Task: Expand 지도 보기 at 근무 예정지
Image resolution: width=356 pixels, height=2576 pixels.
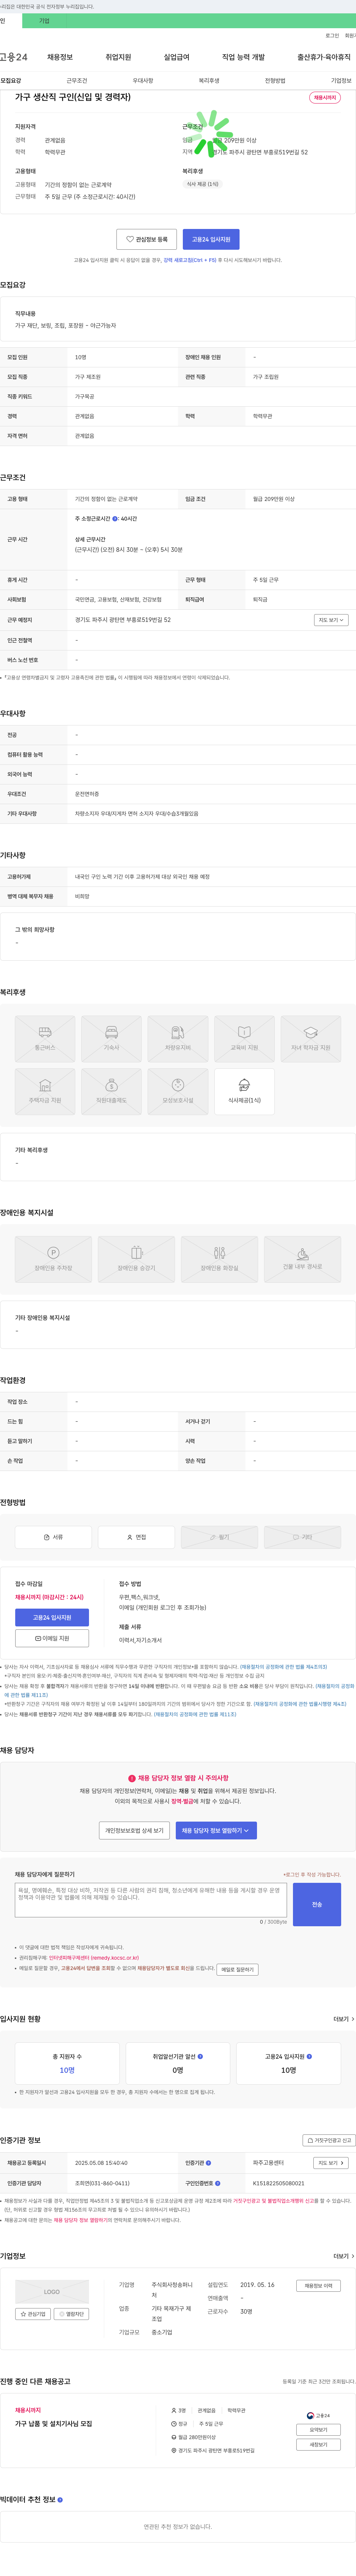Action: 331,620
